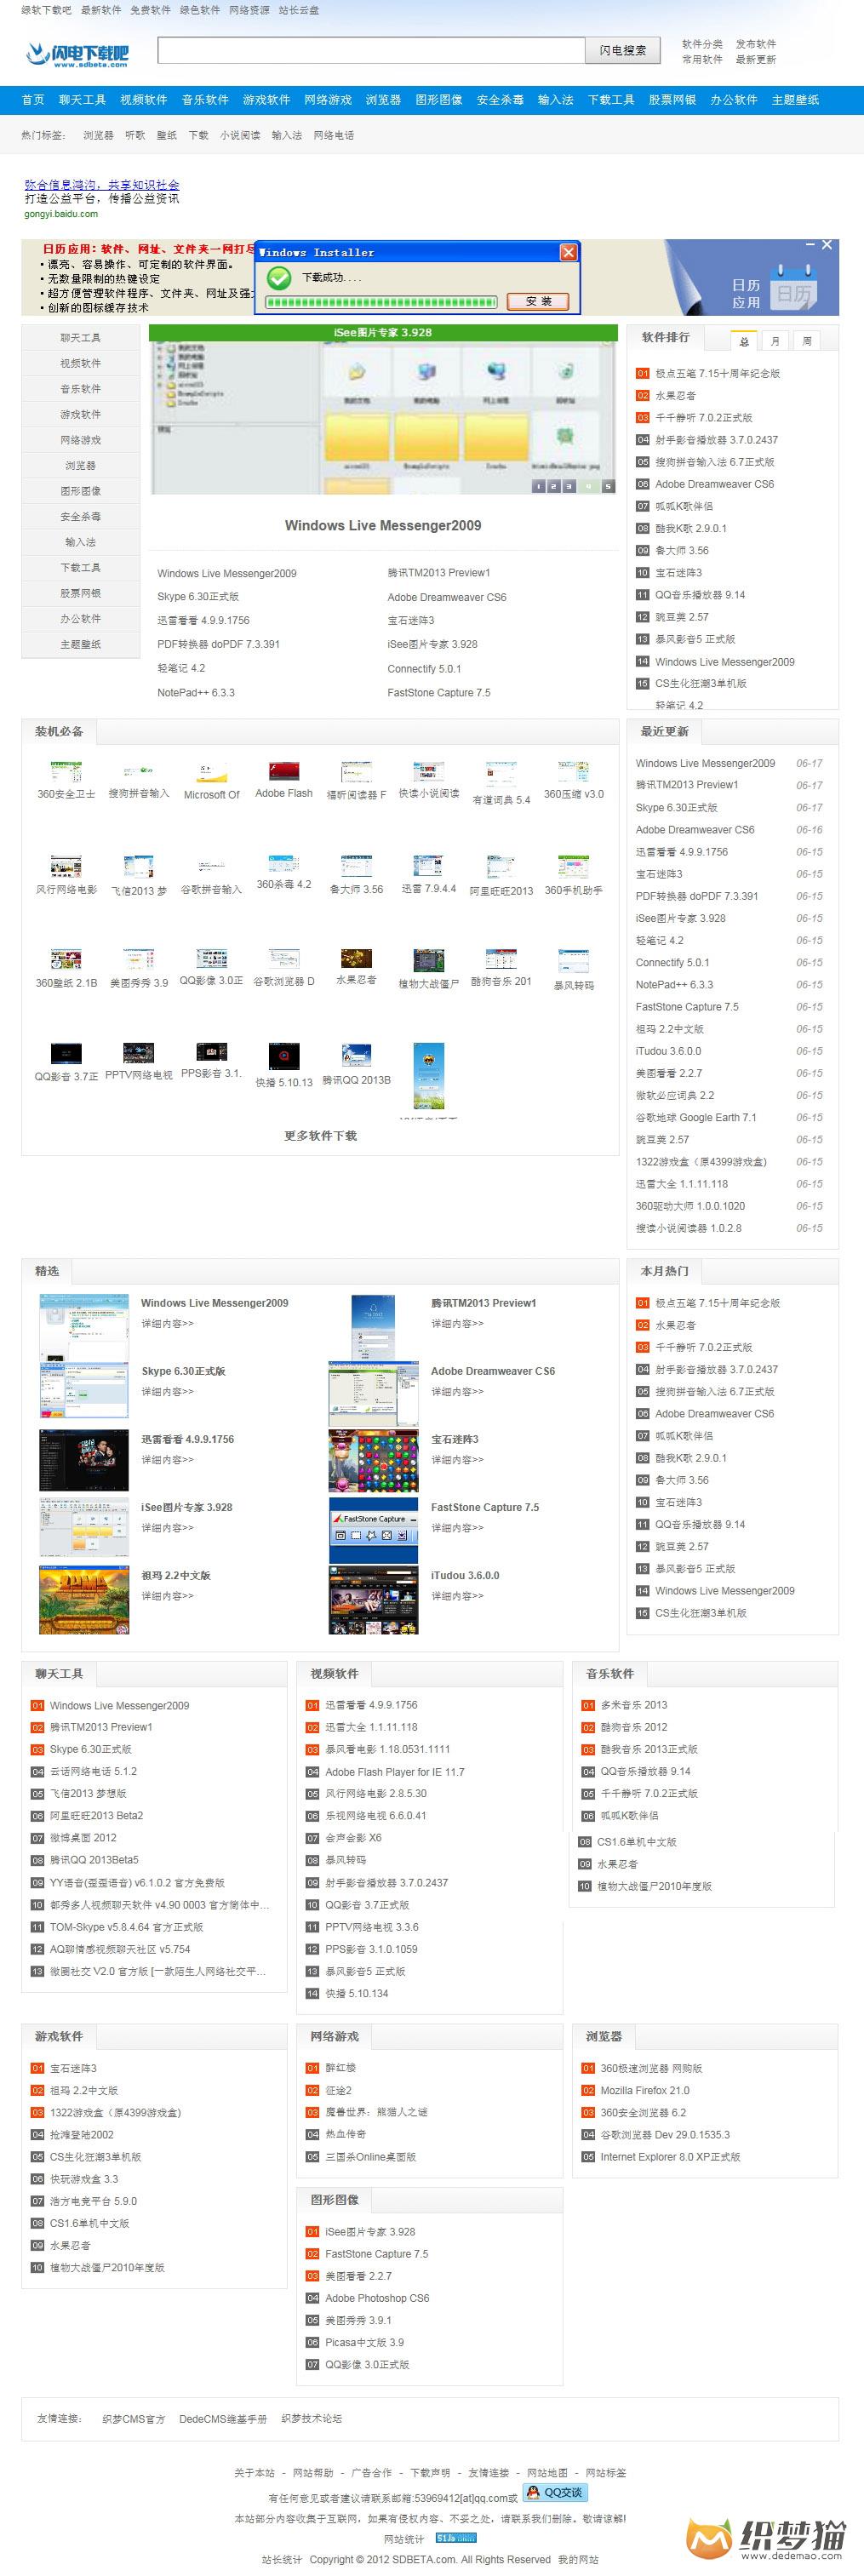The height and width of the screenshot is (2576, 864).
Task: Select the 总 tab in 软件排行
Action: pyautogui.click(x=744, y=341)
